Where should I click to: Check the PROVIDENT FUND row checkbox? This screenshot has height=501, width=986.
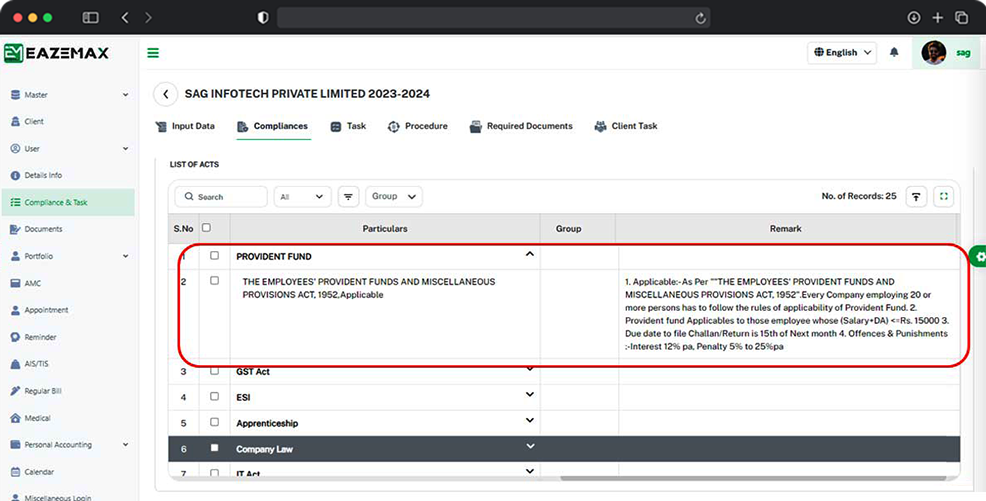(x=214, y=256)
